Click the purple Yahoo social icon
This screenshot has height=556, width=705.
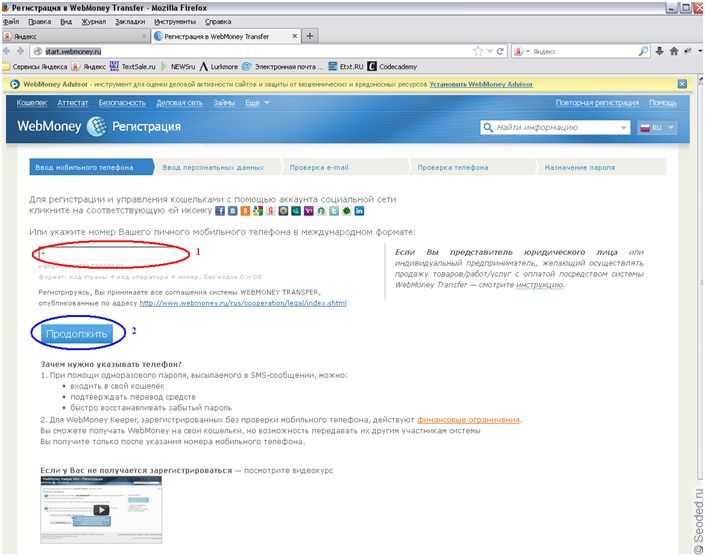tap(308, 211)
